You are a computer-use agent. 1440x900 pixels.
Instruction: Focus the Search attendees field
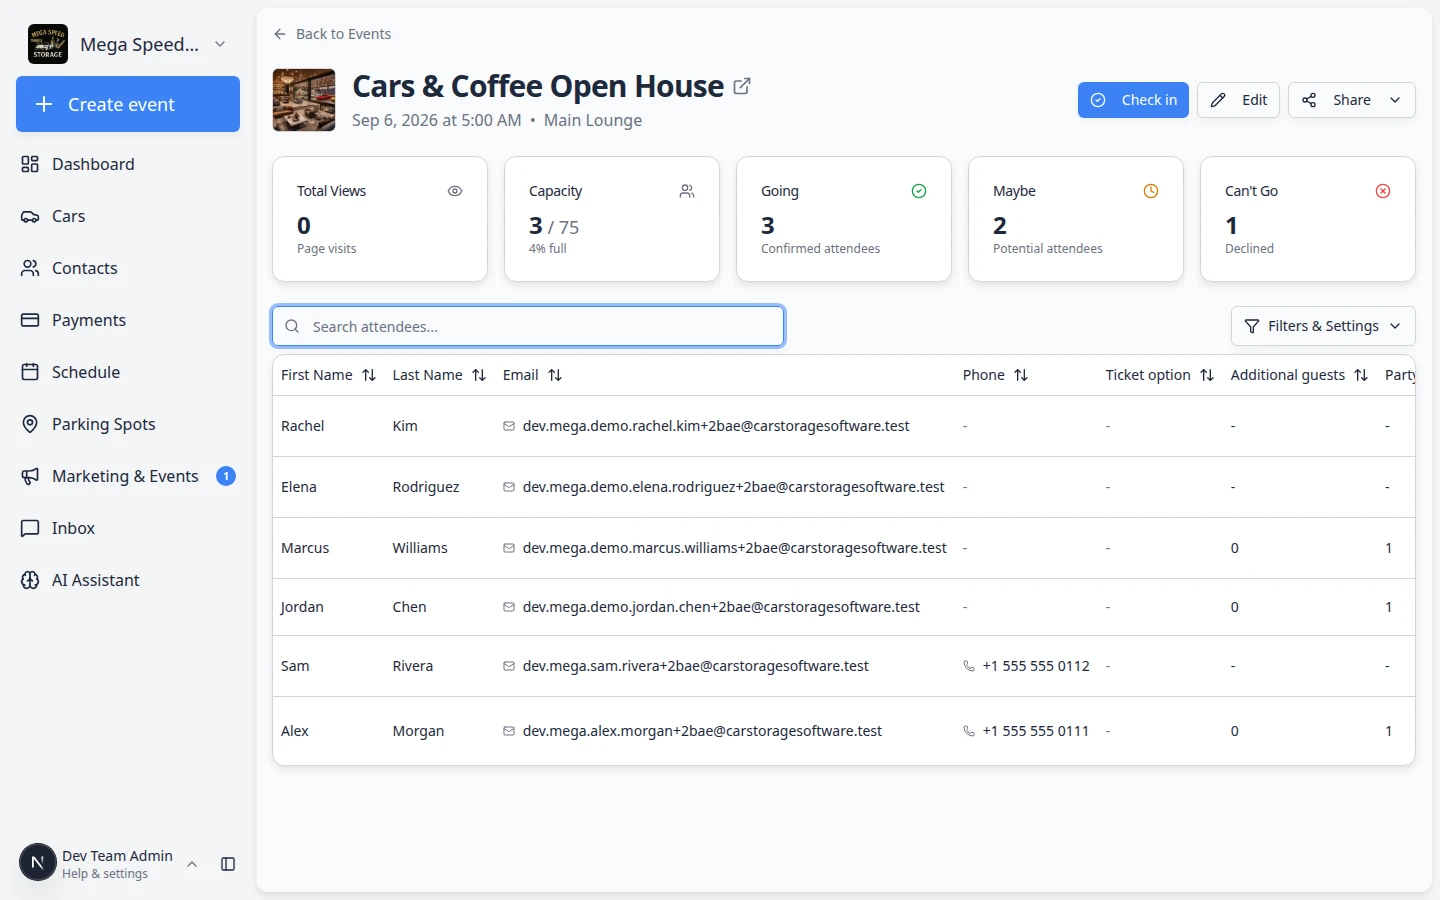click(x=528, y=326)
